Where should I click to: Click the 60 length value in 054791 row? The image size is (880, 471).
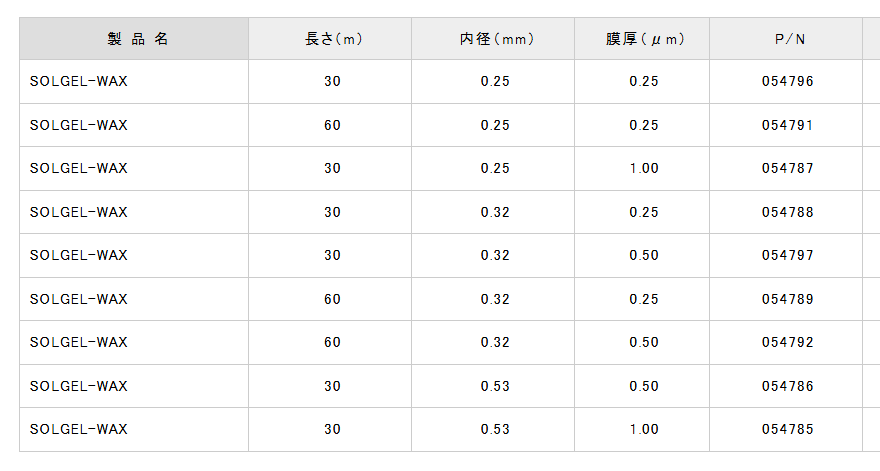point(333,125)
